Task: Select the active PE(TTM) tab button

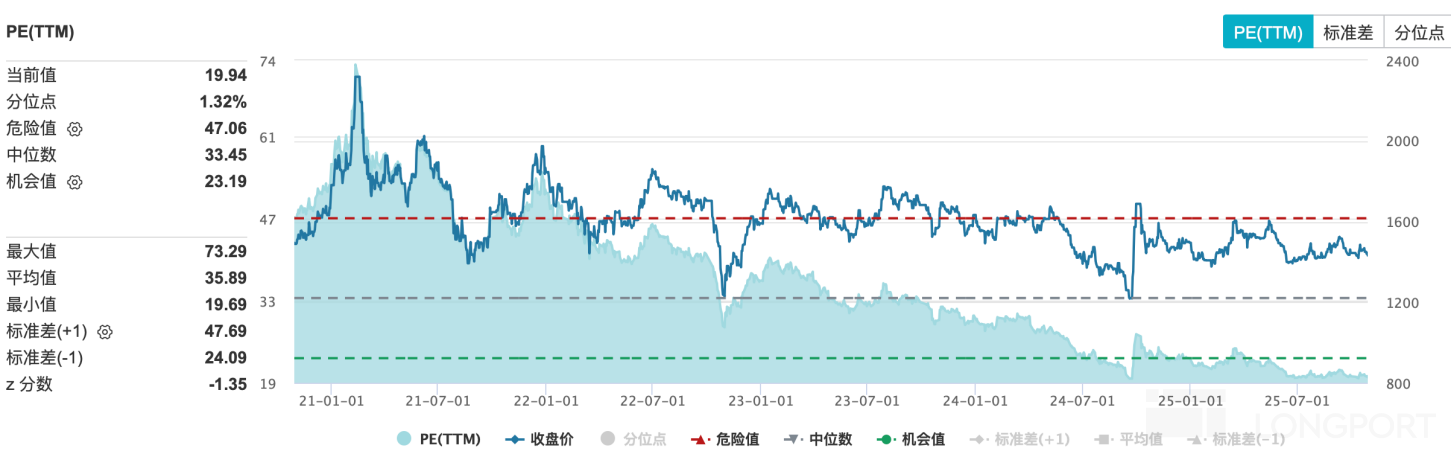Action: tap(1267, 32)
